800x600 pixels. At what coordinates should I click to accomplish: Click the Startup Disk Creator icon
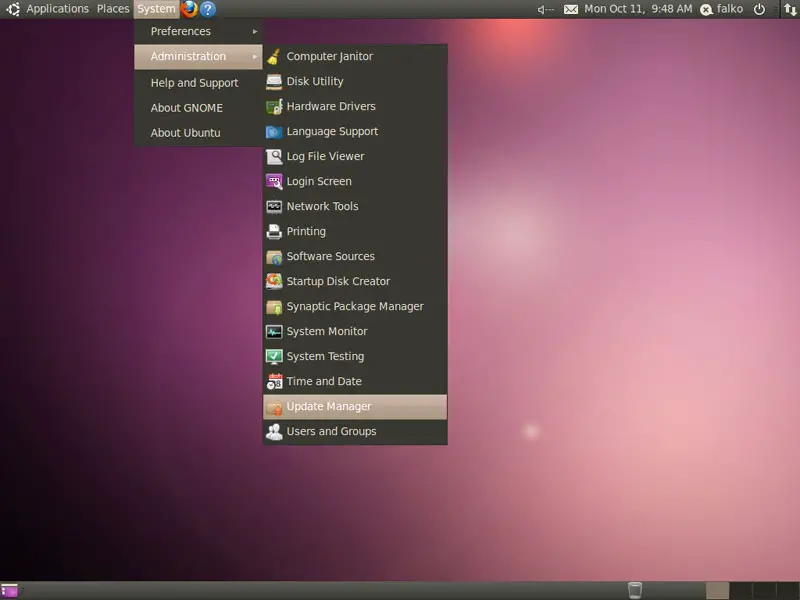click(274, 282)
